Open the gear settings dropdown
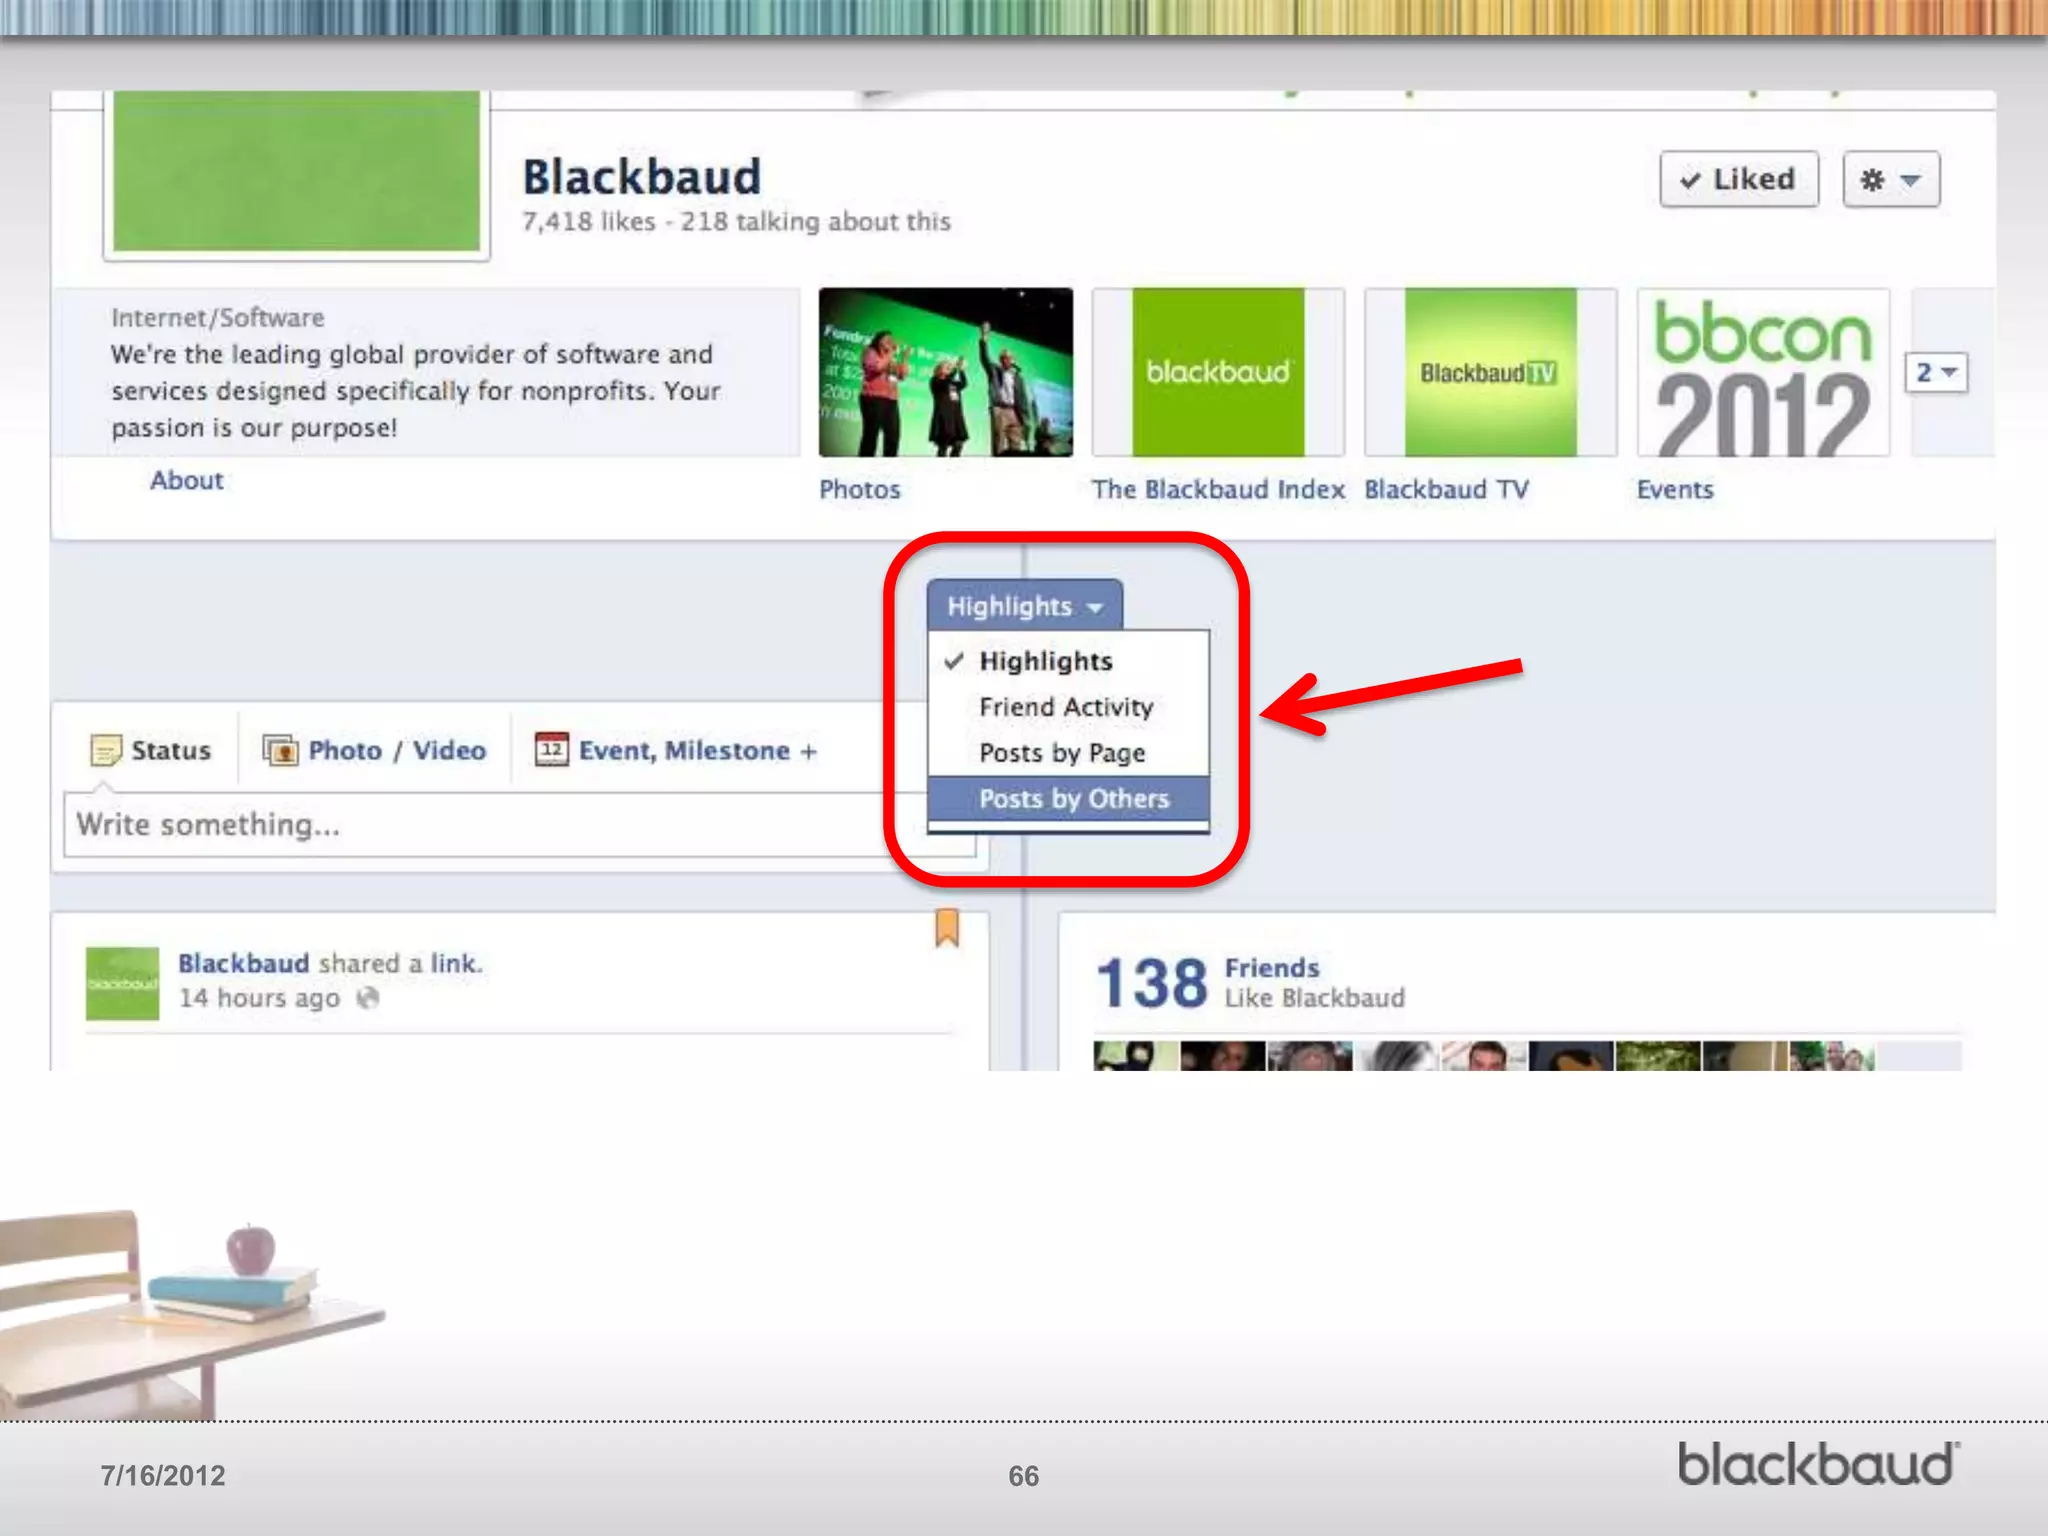 [1890, 180]
